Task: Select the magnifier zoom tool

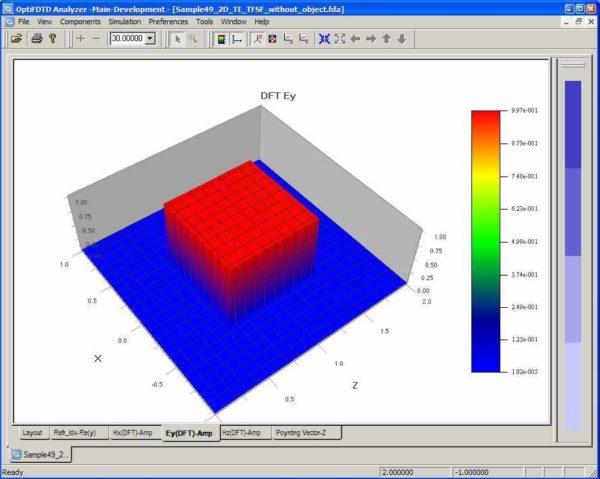Action: pyautogui.click(x=192, y=38)
